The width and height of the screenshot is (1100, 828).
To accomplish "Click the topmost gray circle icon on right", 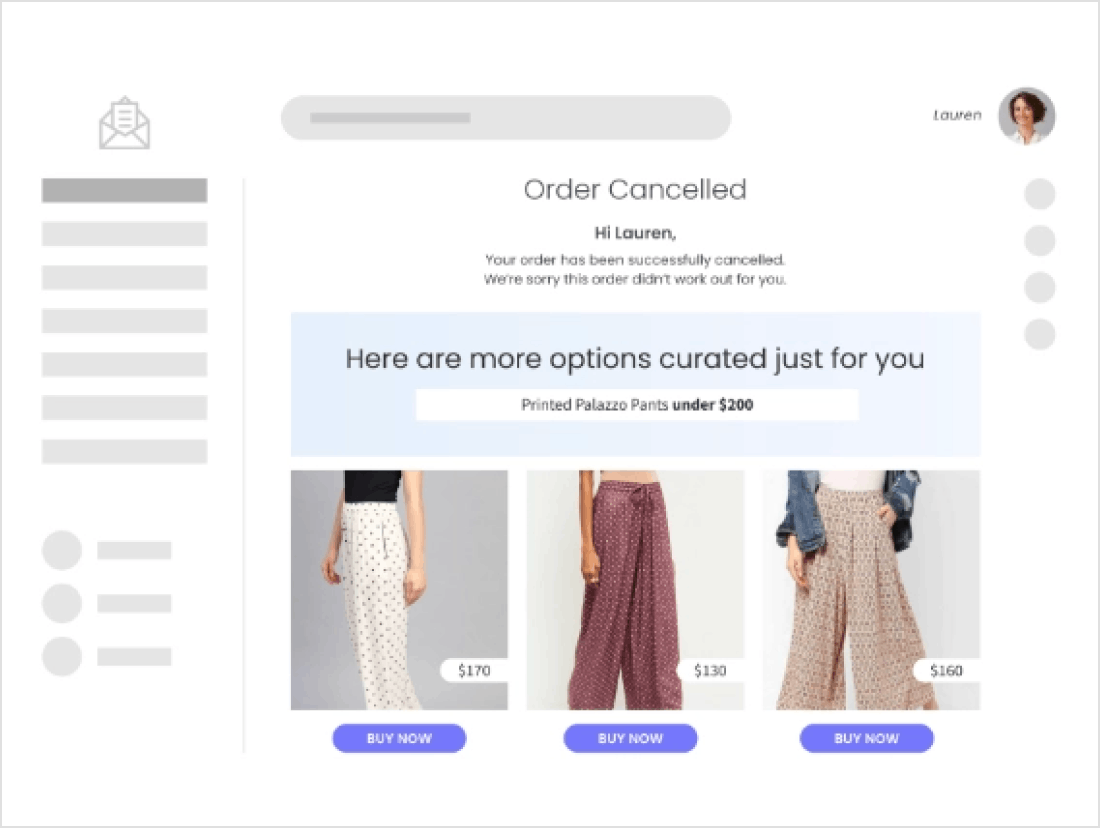I will pos(1040,194).
